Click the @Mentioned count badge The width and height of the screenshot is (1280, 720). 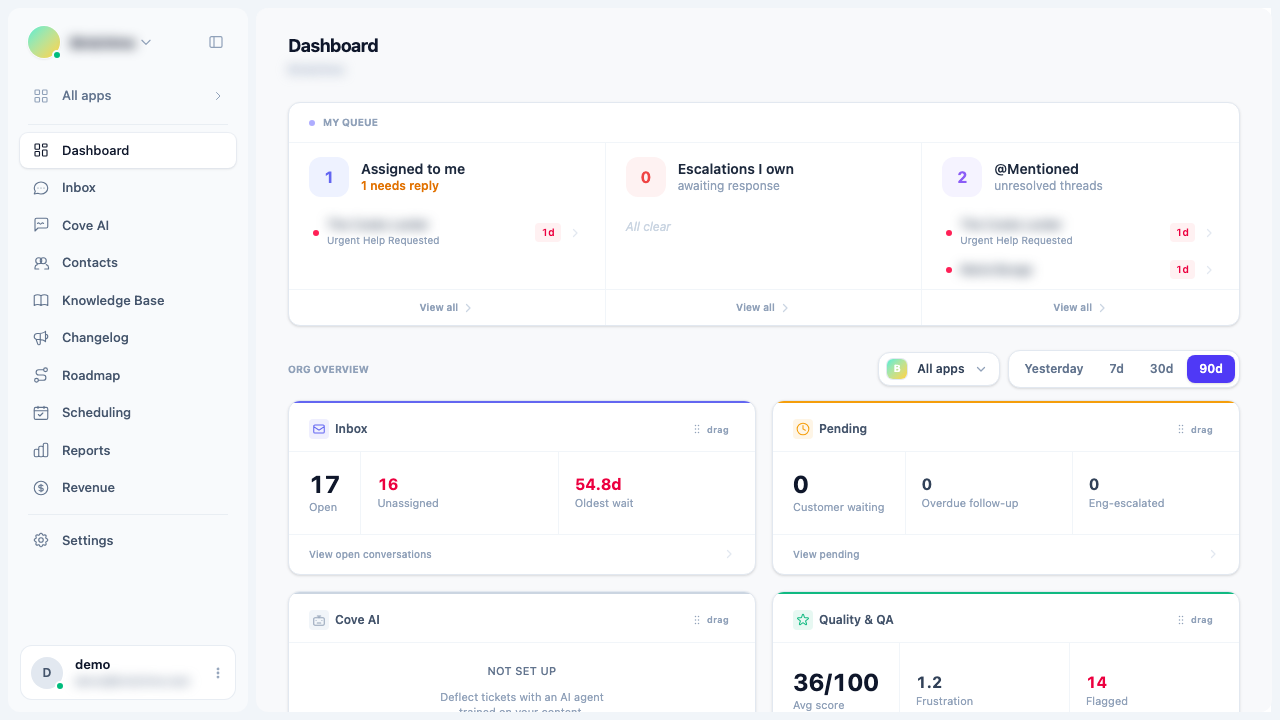tap(962, 177)
